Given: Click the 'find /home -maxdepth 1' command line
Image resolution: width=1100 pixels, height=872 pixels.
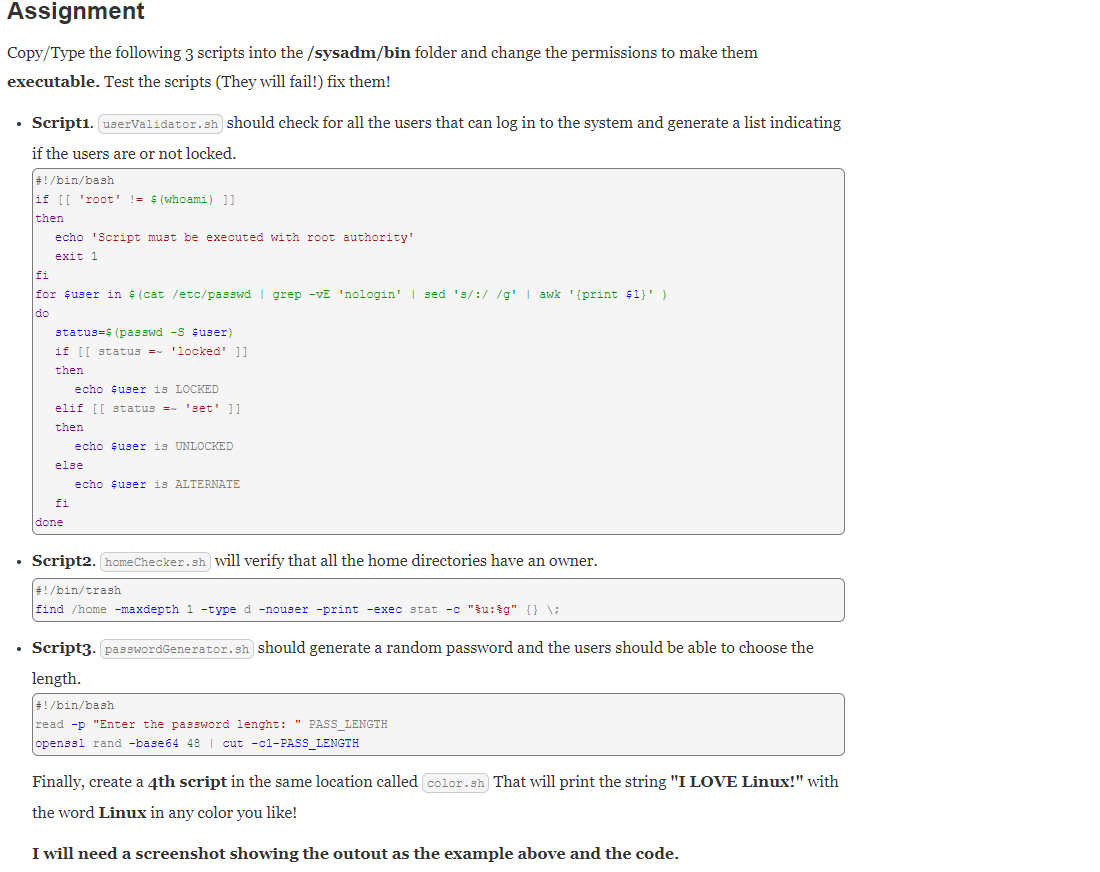Looking at the screenshot, I should (297, 610).
